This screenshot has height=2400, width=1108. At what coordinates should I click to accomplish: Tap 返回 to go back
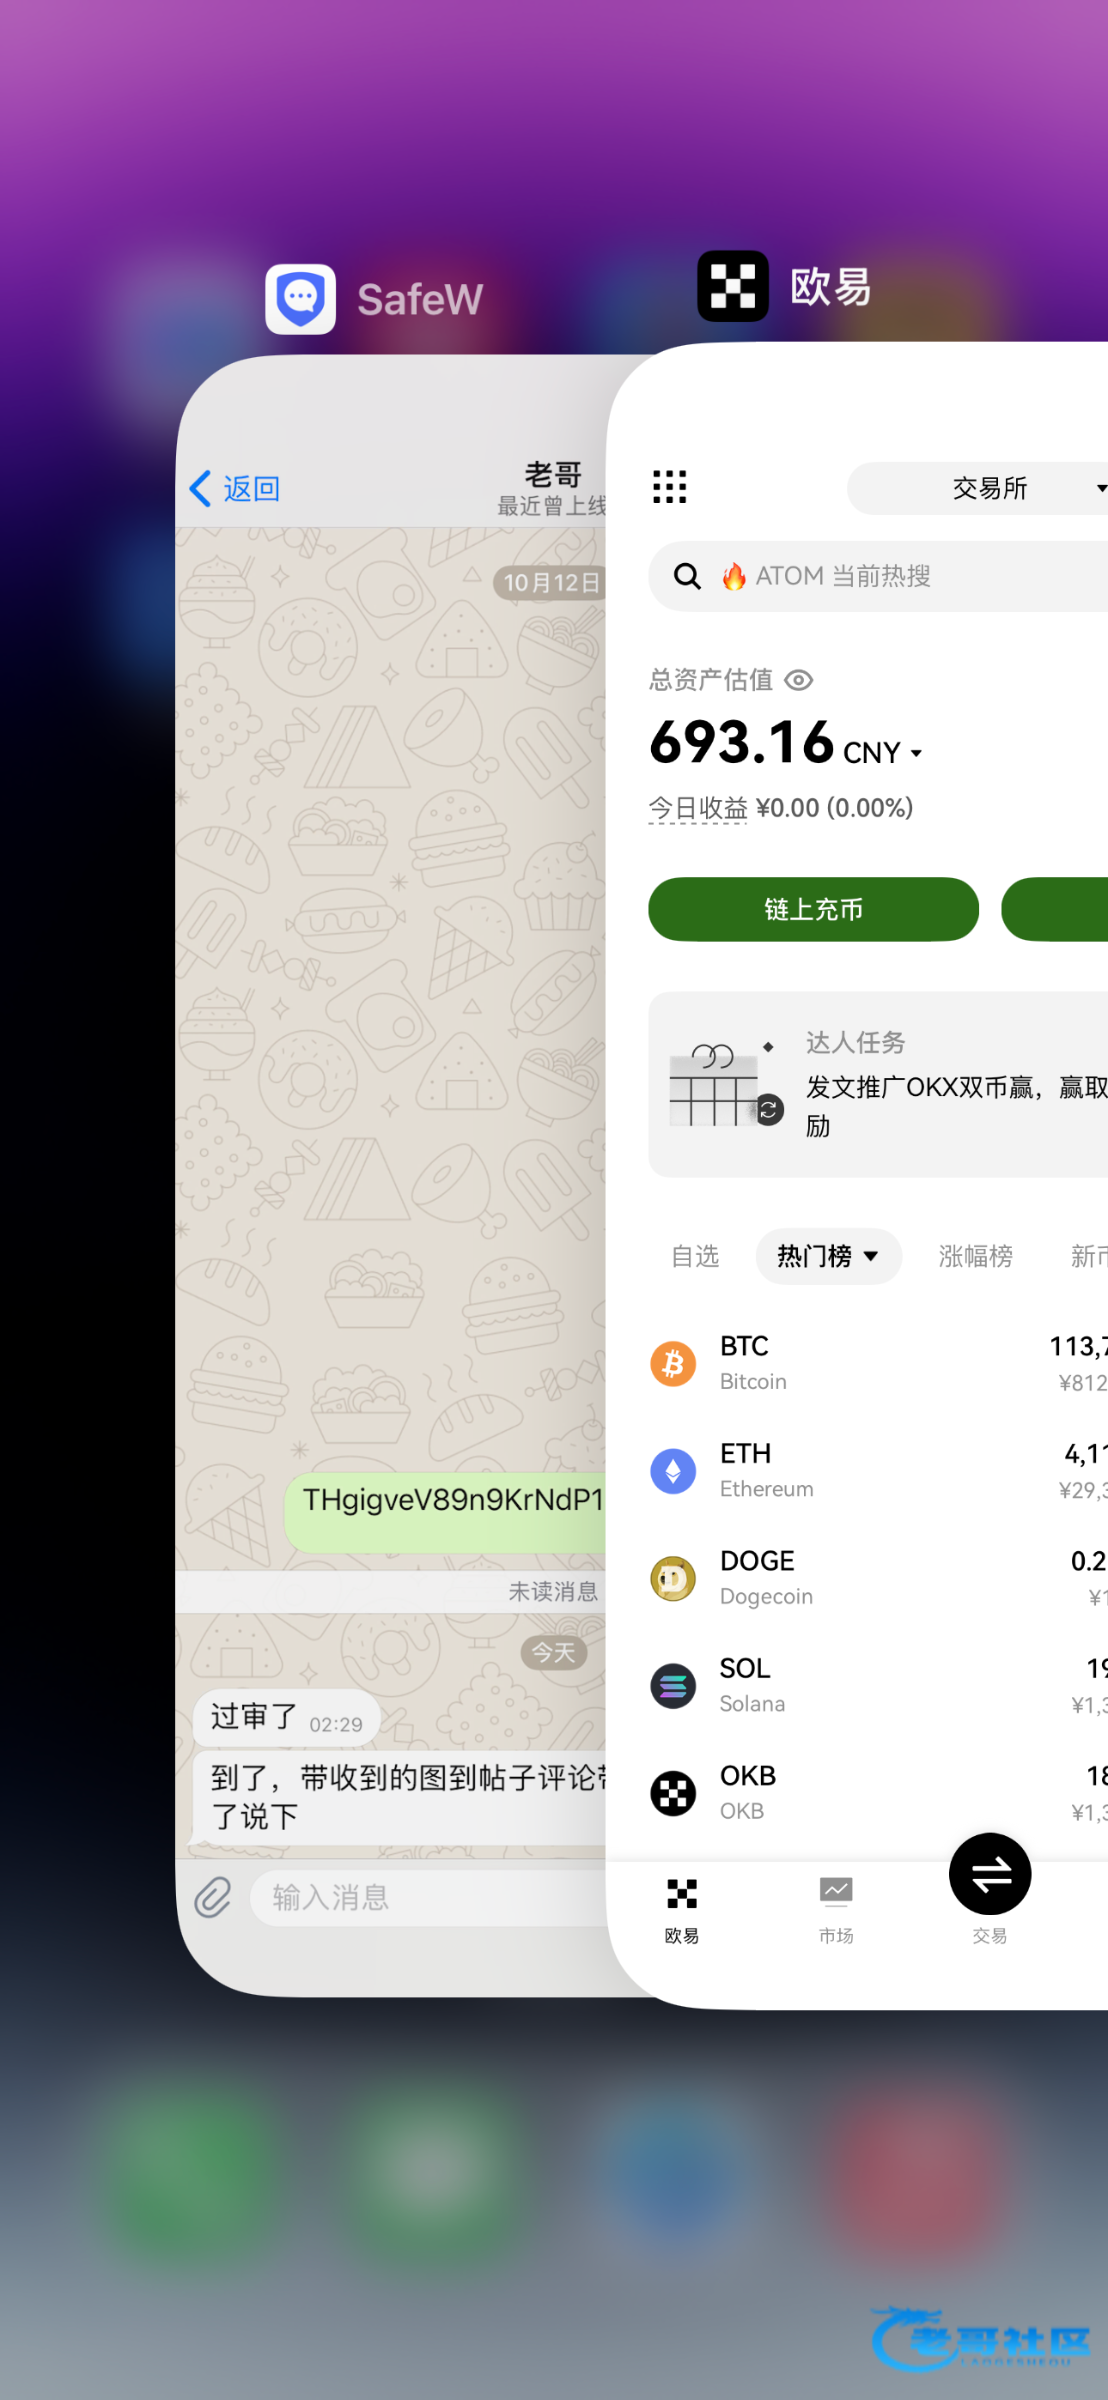coord(235,489)
